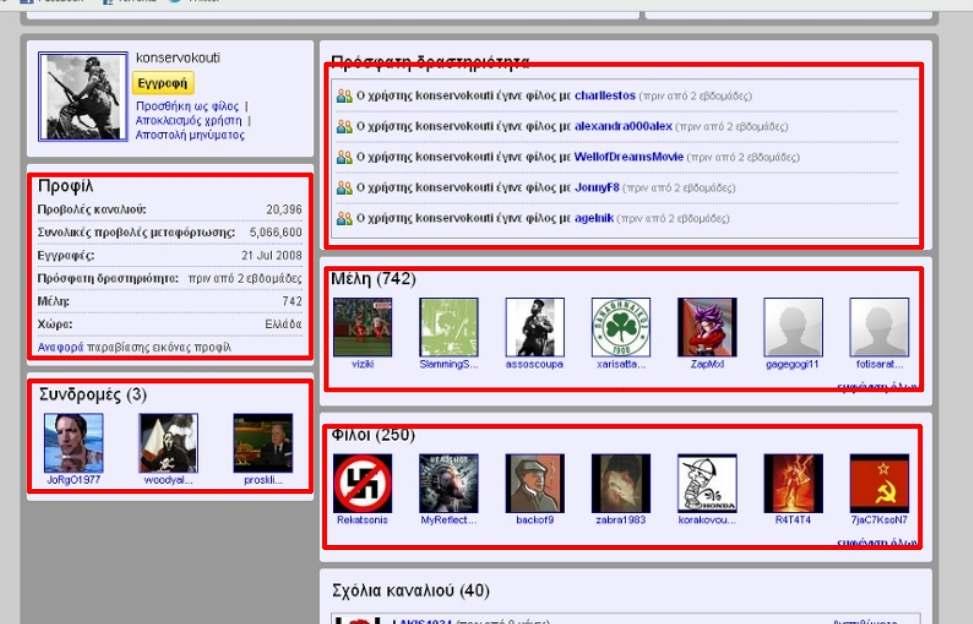This screenshot has width=973, height=624.
Task: Click the R4T4T4 username link
Action: point(793,520)
